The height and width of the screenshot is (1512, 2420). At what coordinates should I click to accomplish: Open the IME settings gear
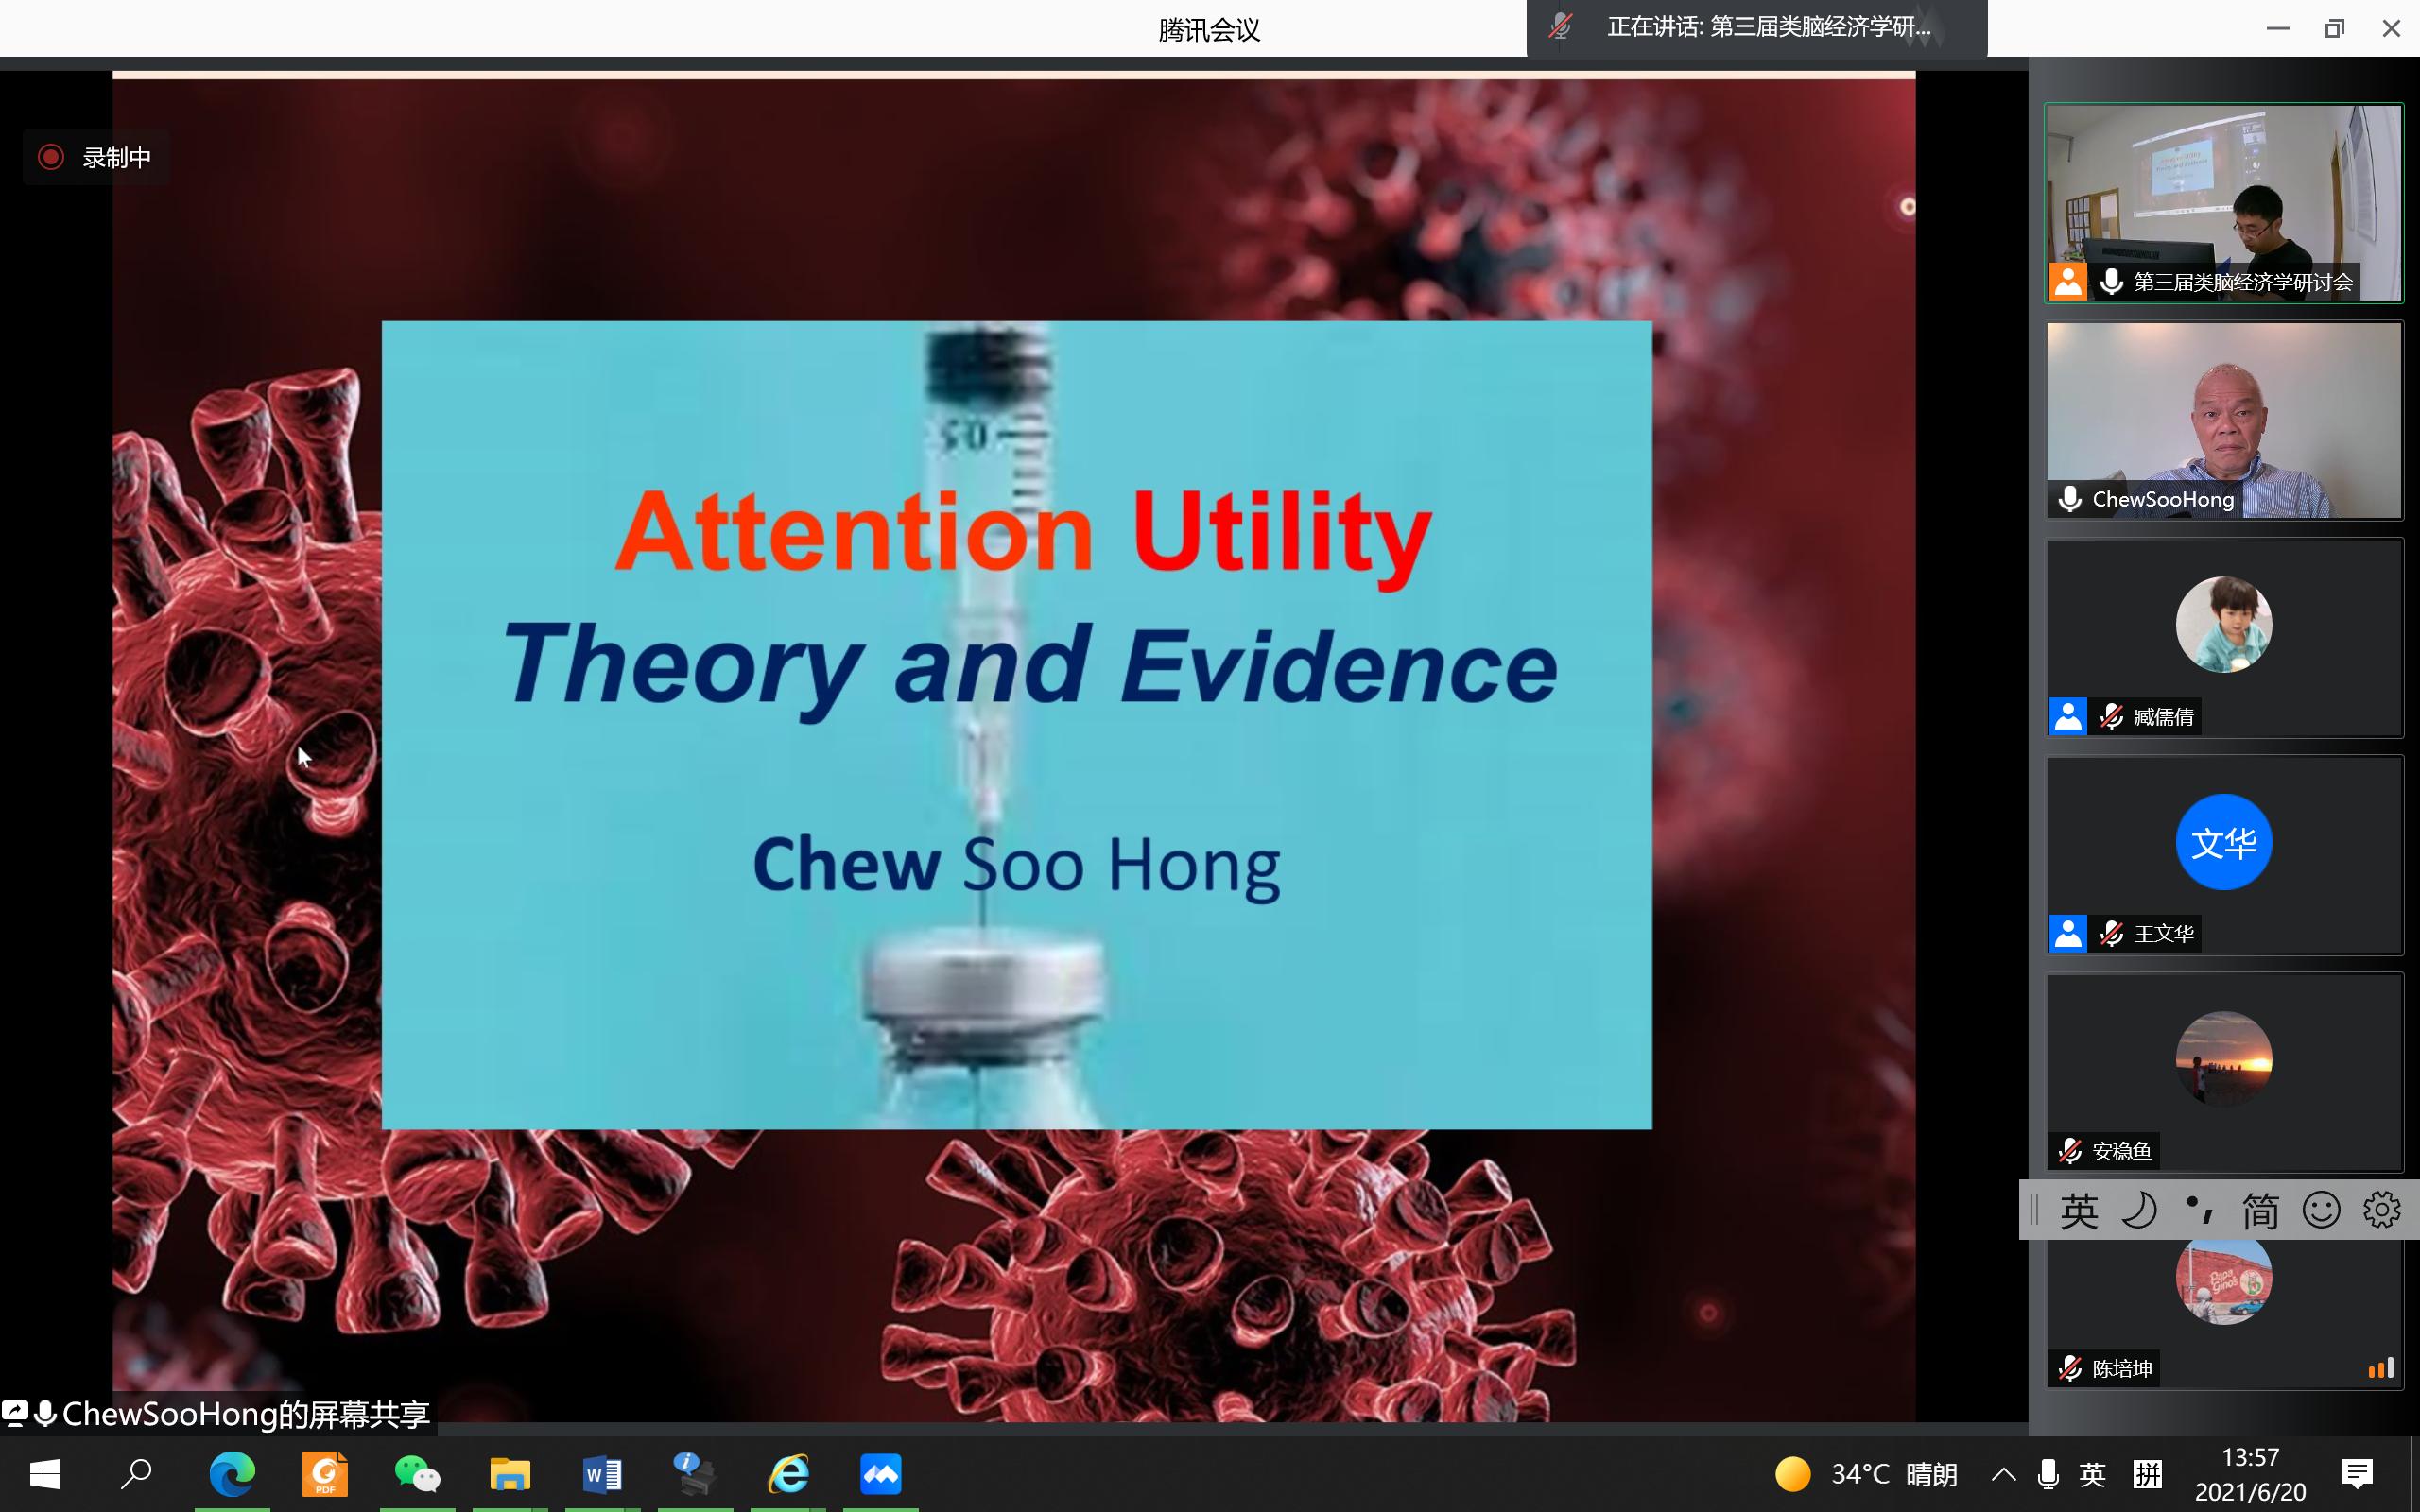[2382, 1211]
